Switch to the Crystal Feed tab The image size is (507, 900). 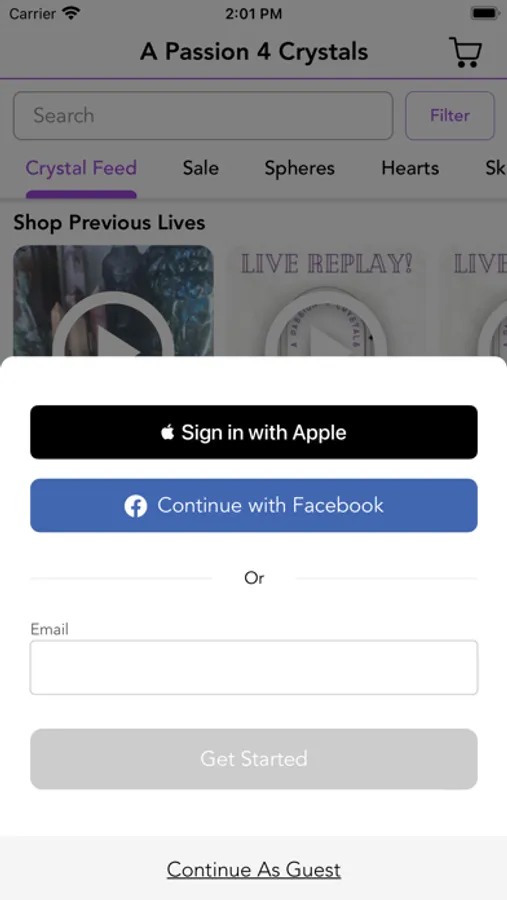tap(81, 168)
